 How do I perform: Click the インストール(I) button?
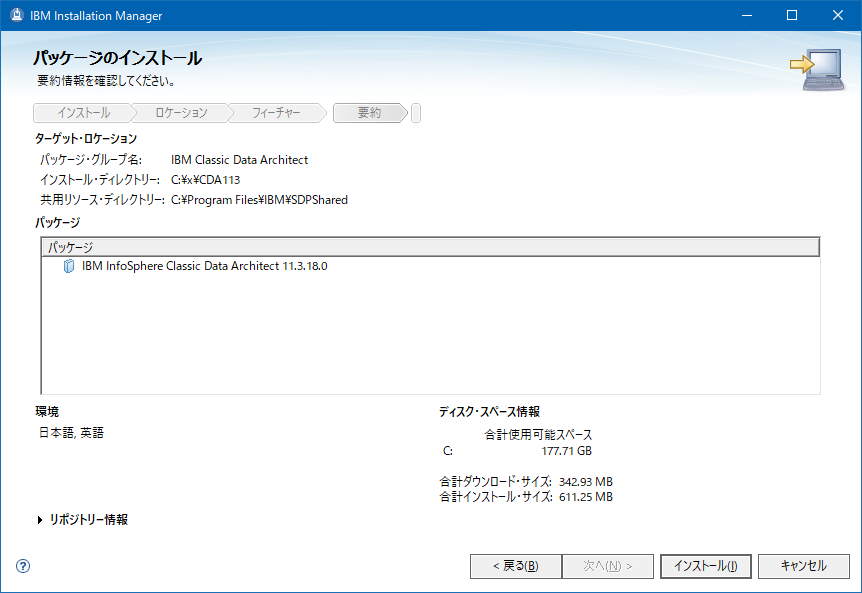(x=706, y=566)
